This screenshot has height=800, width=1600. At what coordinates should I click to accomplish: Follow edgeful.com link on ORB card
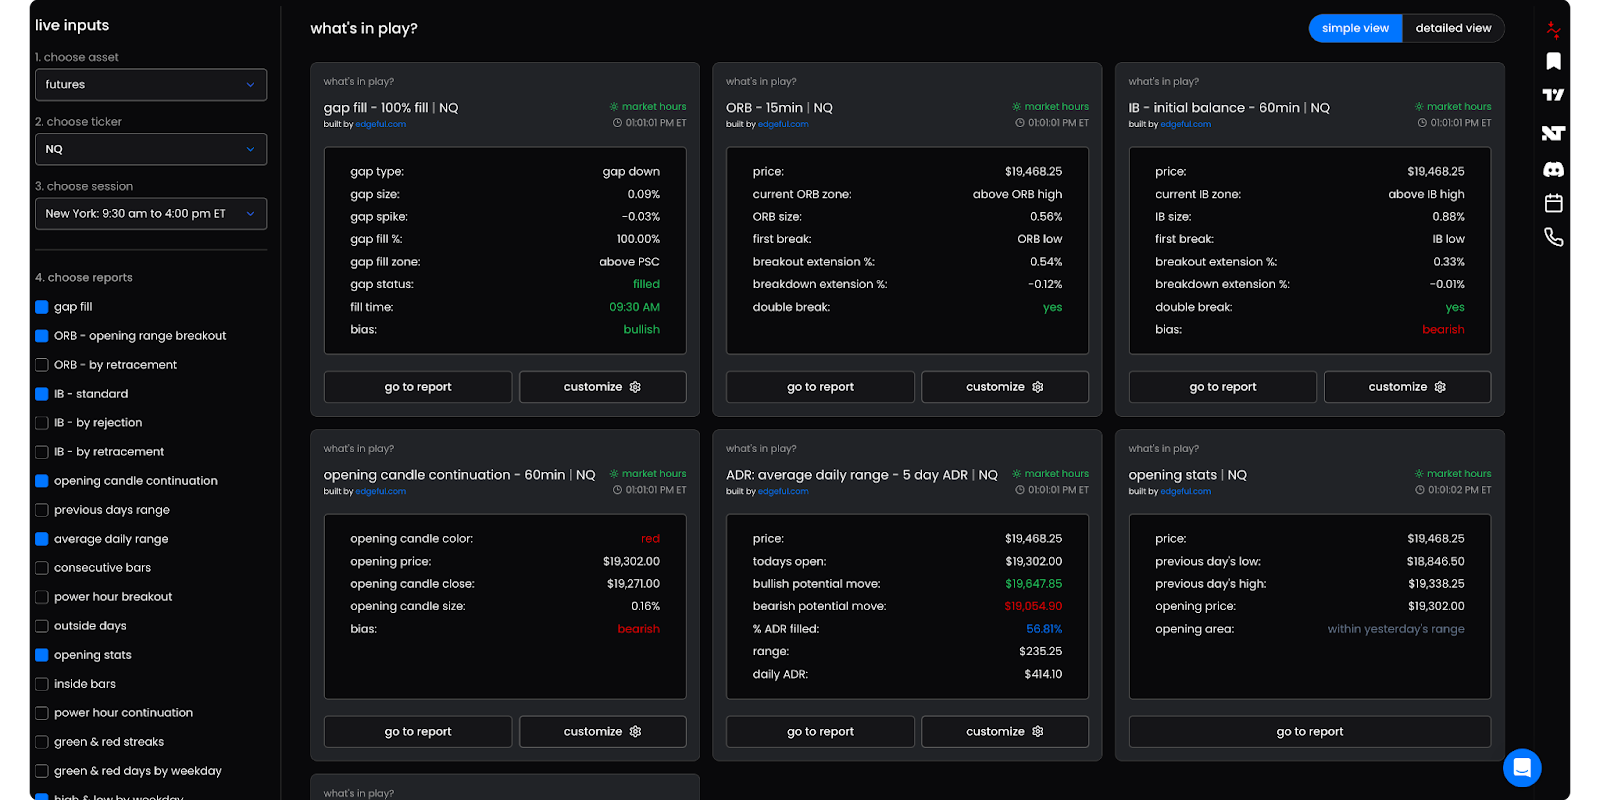[x=783, y=124]
